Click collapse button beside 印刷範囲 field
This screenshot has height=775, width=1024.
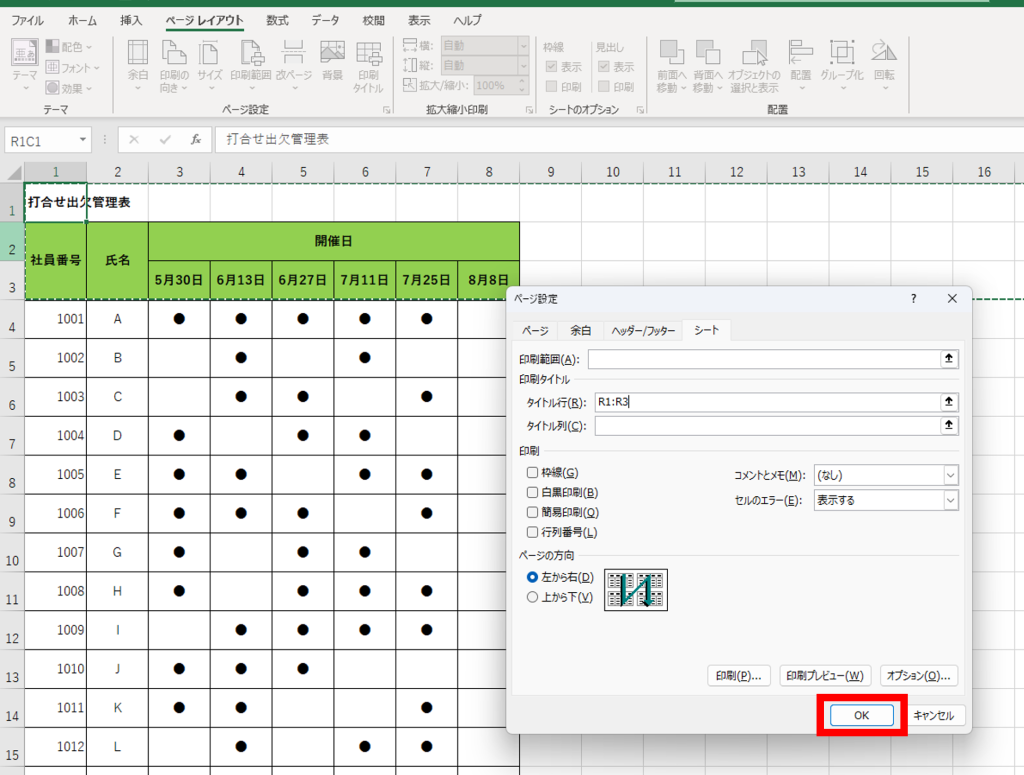click(949, 358)
